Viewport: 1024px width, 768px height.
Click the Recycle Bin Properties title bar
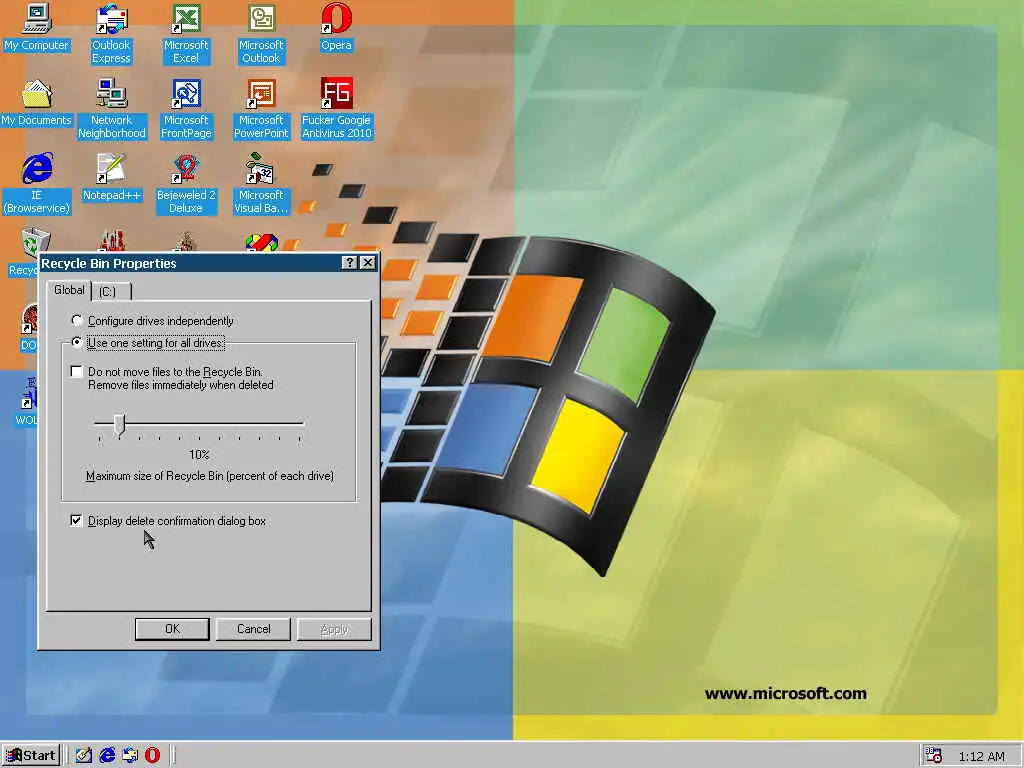(189, 263)
